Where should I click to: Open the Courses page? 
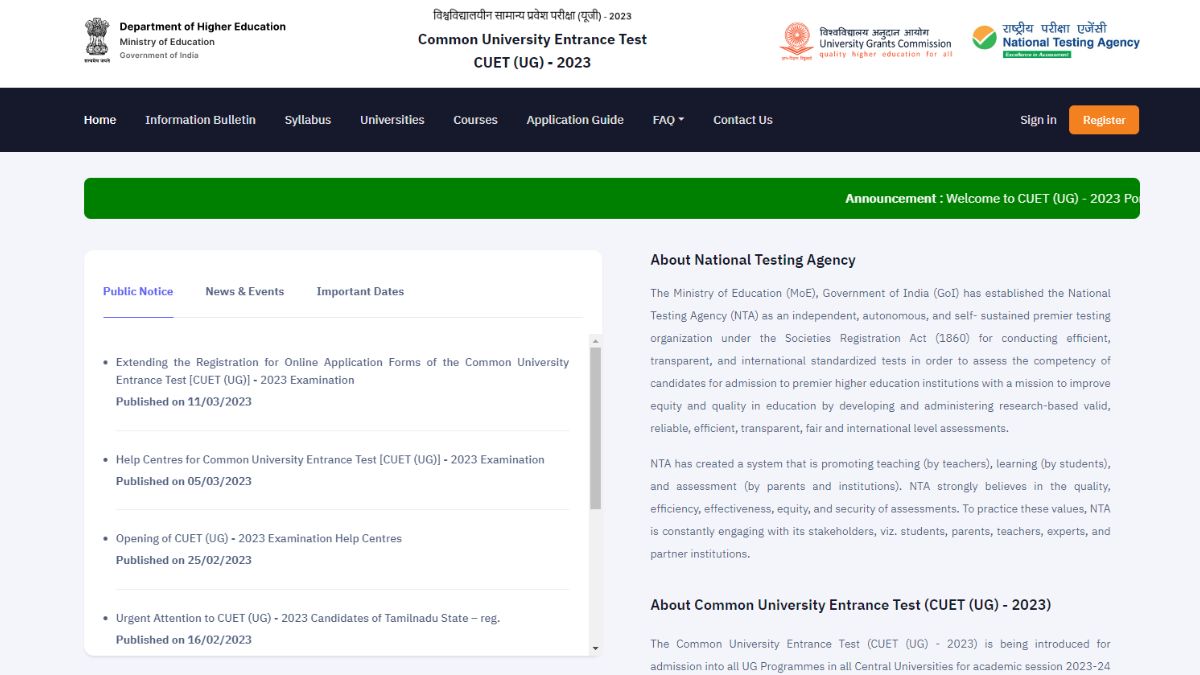point(475,120)
